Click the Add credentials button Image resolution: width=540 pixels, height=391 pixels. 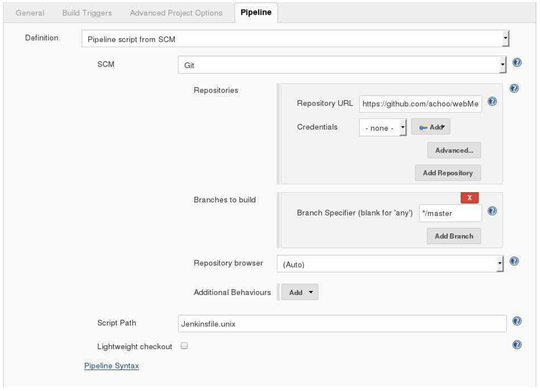coord(431,127)
